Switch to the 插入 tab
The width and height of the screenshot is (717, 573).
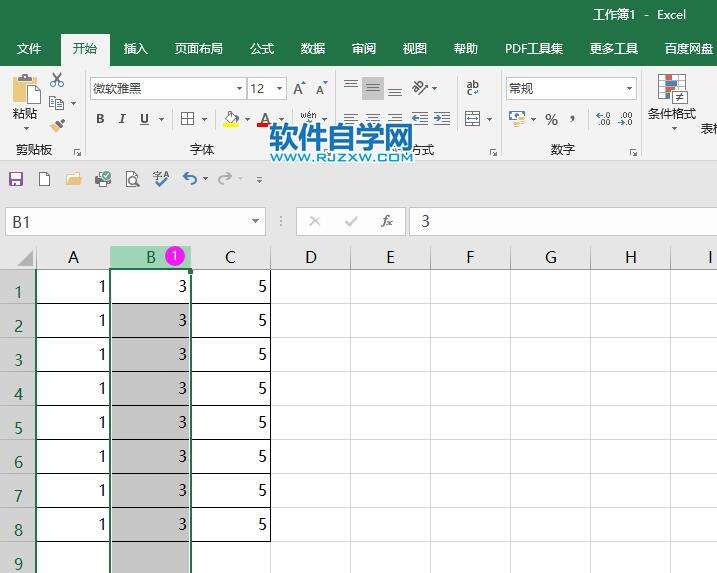pos(135,48)
